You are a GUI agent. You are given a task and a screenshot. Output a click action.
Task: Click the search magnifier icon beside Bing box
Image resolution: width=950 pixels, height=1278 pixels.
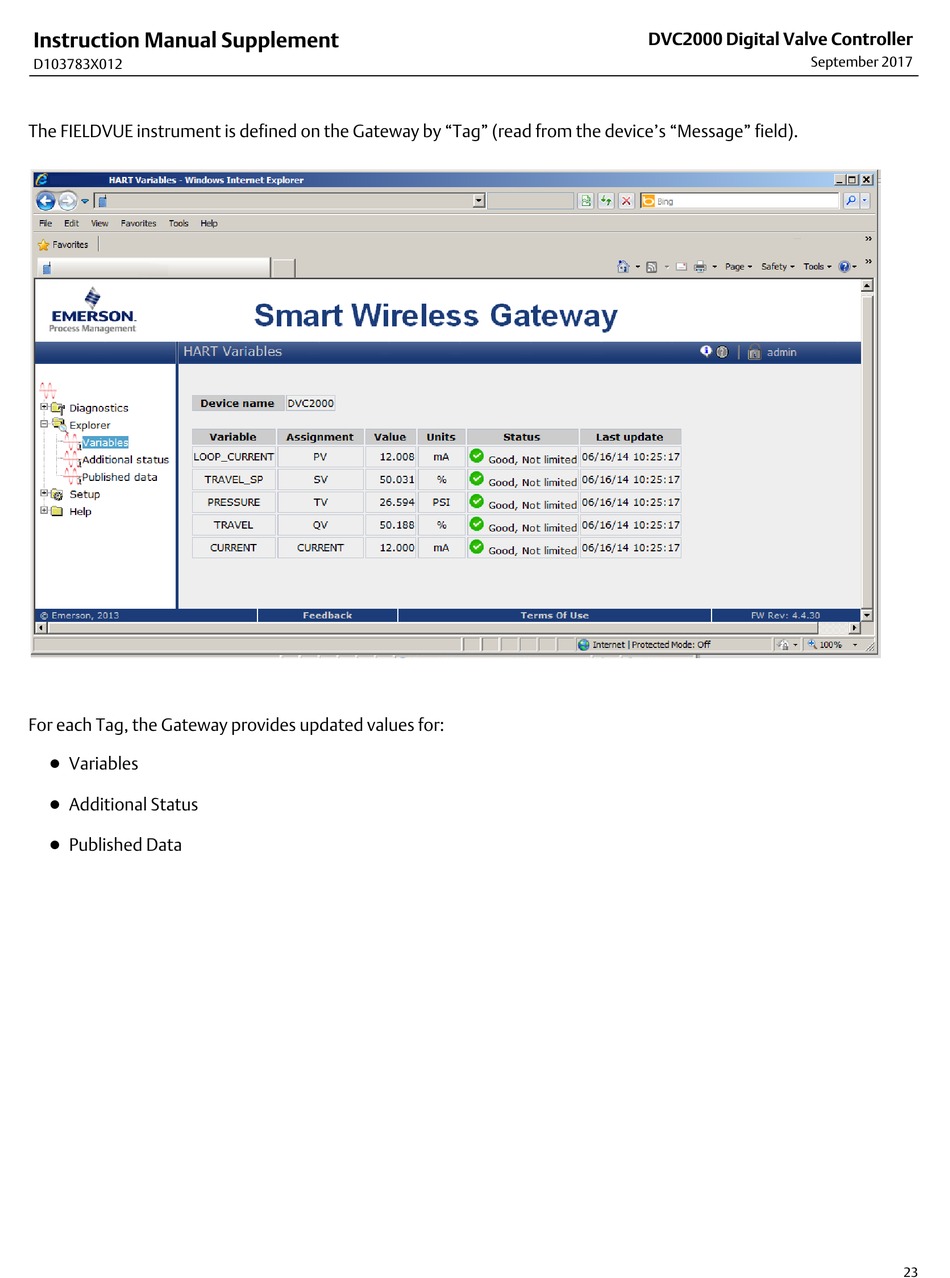click(850, 201)
